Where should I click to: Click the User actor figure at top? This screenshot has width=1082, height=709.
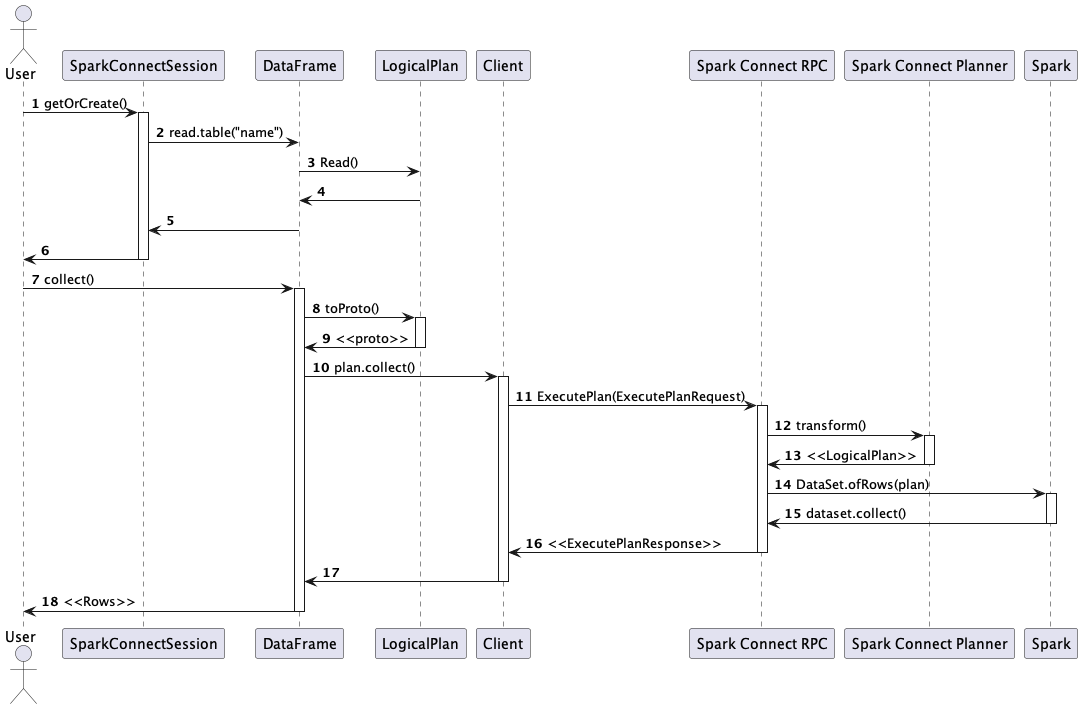coord(23,35)
